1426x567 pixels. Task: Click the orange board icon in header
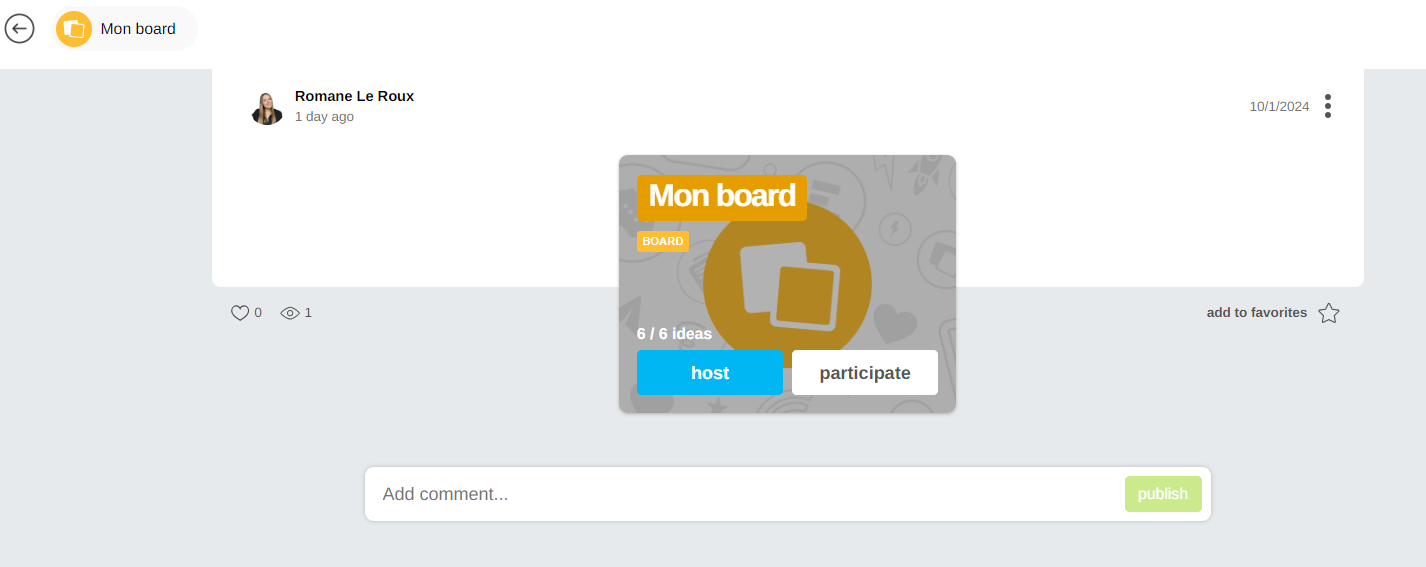click(74, 29)
